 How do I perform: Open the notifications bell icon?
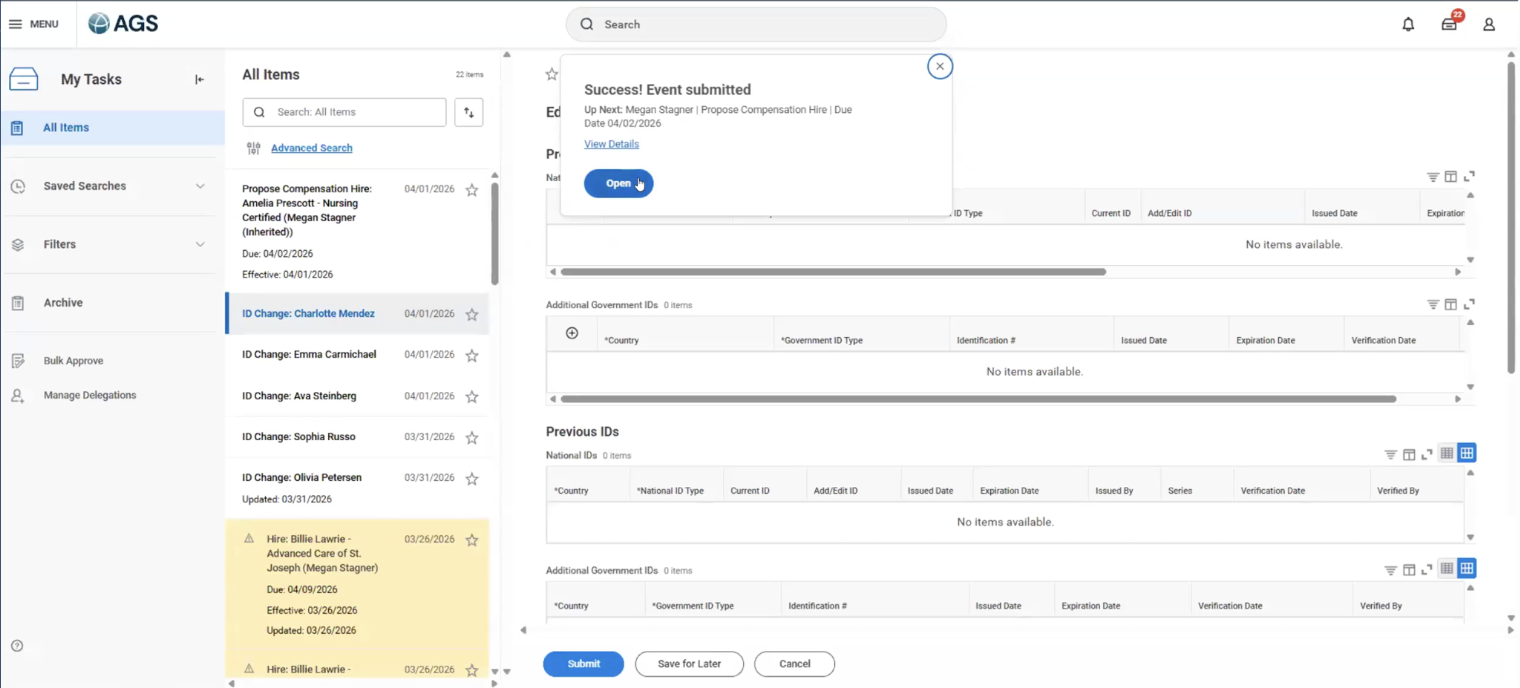[x=1408, y=24]
